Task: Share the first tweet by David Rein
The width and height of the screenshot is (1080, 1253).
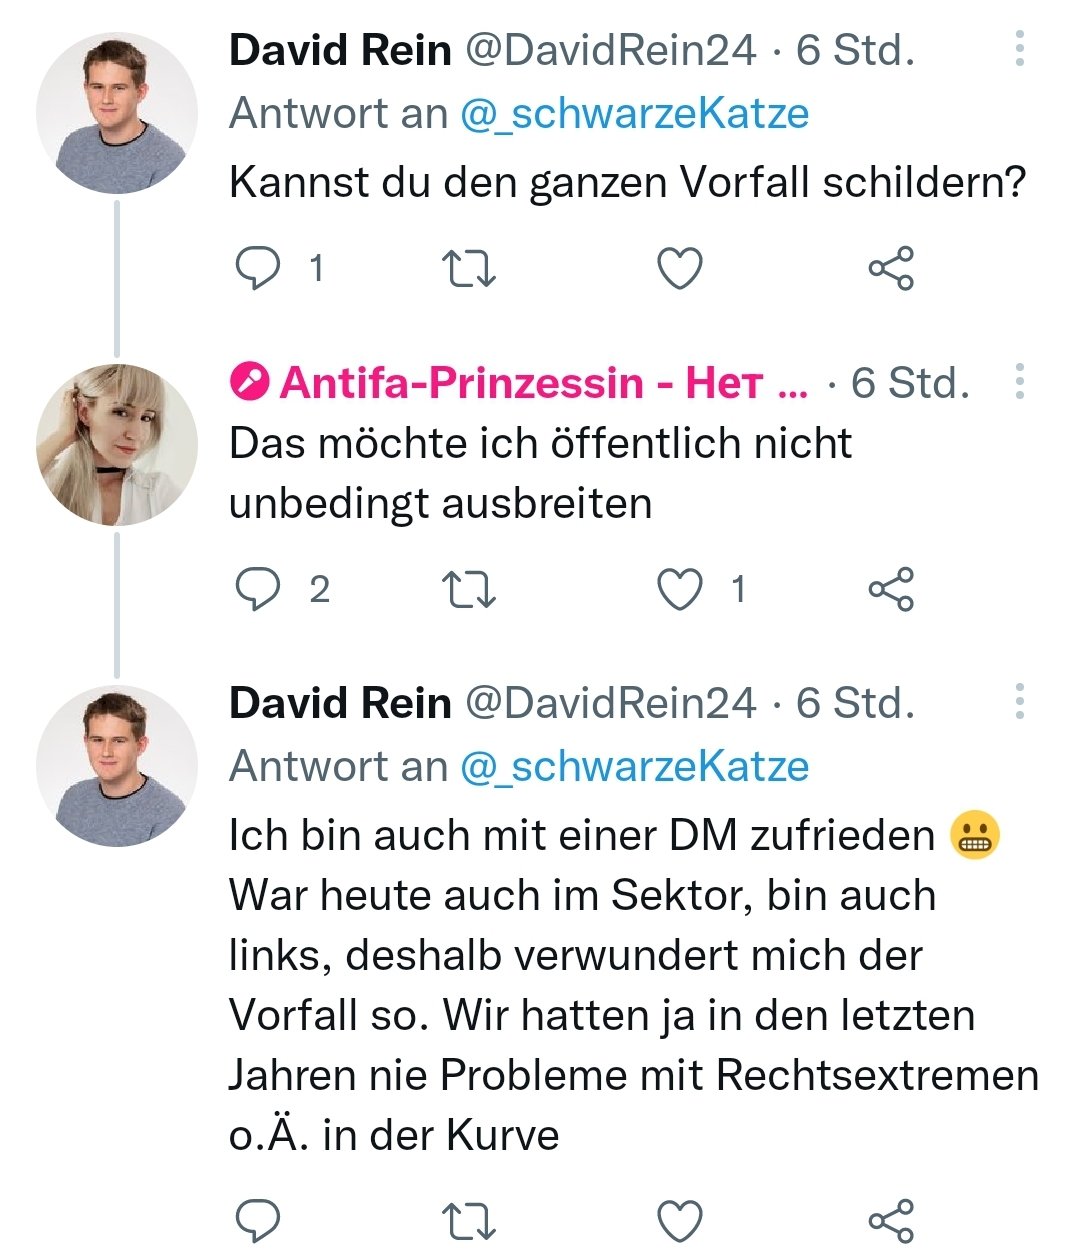Action: coord(891,268)
